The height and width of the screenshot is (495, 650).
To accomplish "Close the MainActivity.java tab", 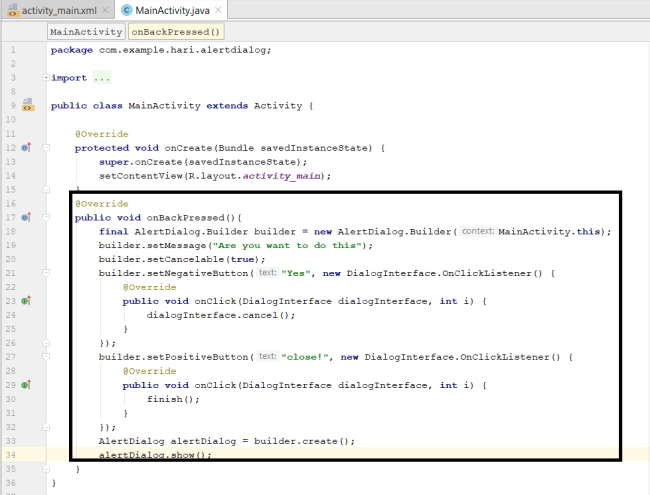I will (218, 10).
